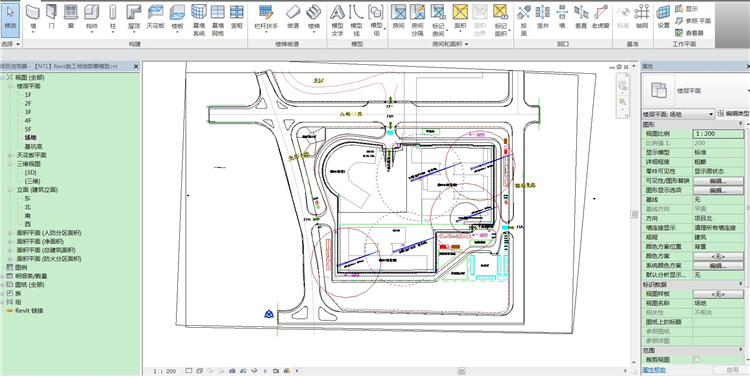750x376 pixels.
Task: Select the 门 (Door) tool
Action: pos(52,18)
